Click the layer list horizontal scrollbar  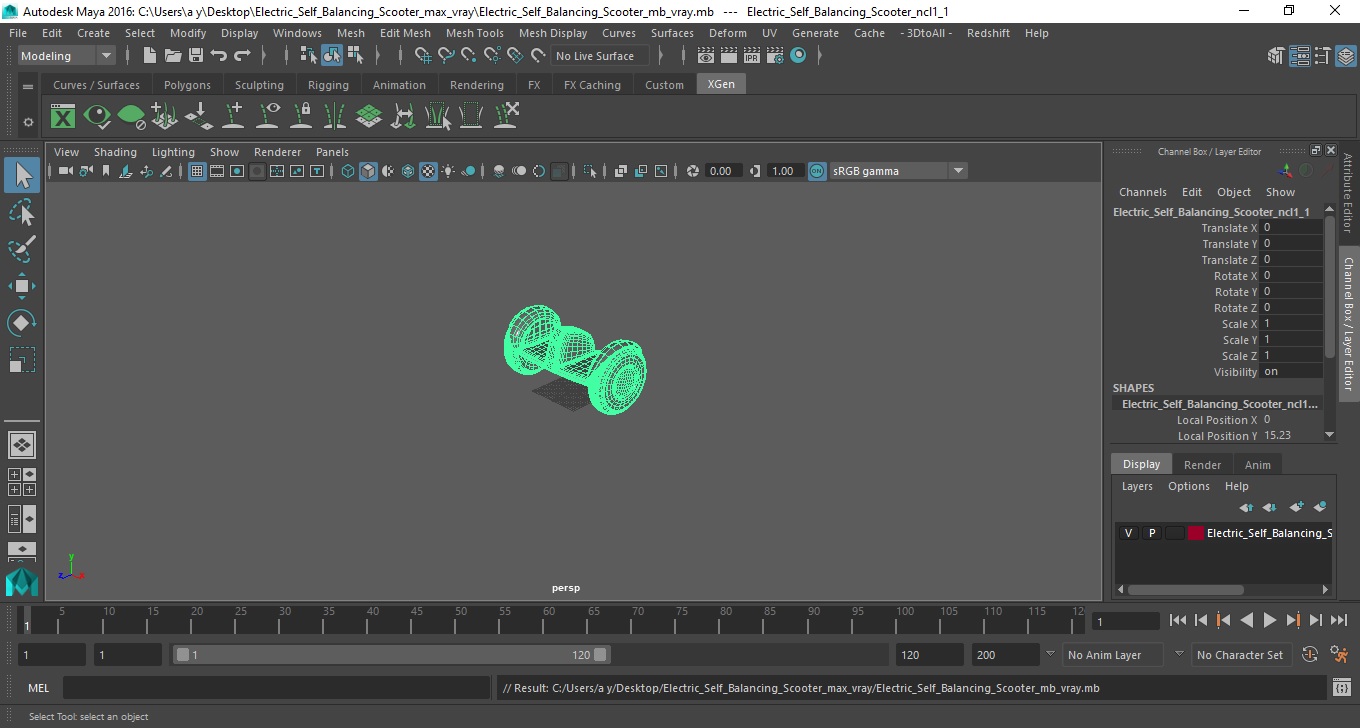click(1185, 590)
